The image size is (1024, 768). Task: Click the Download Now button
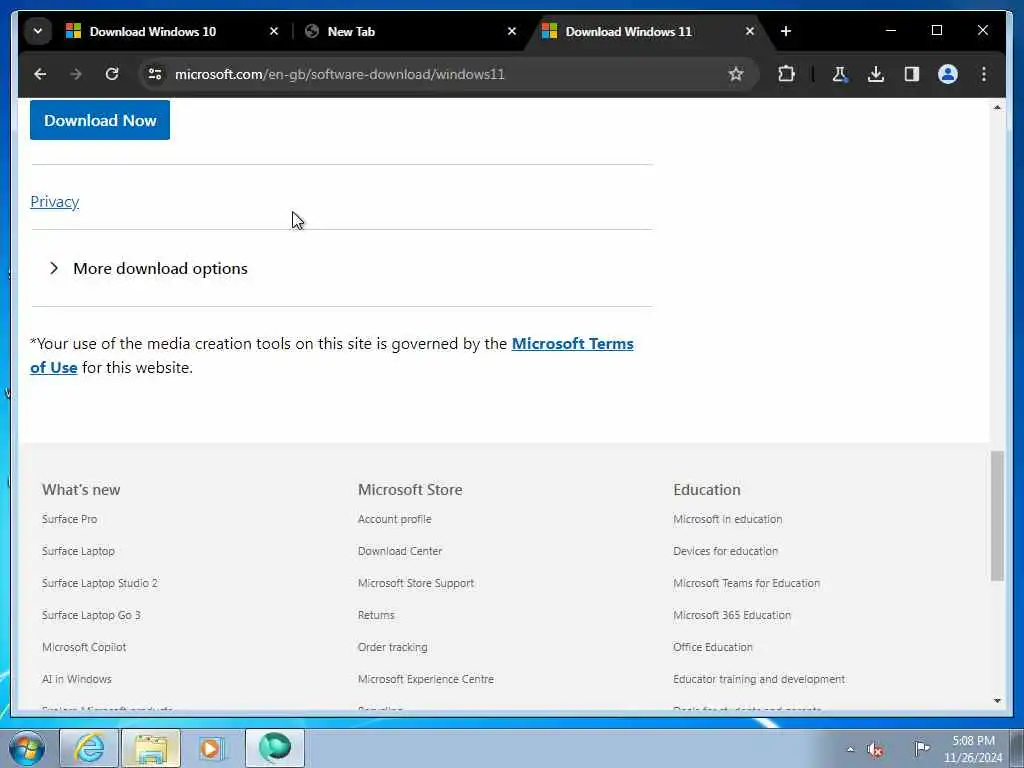pyautogui.click(x=100, y=120)
